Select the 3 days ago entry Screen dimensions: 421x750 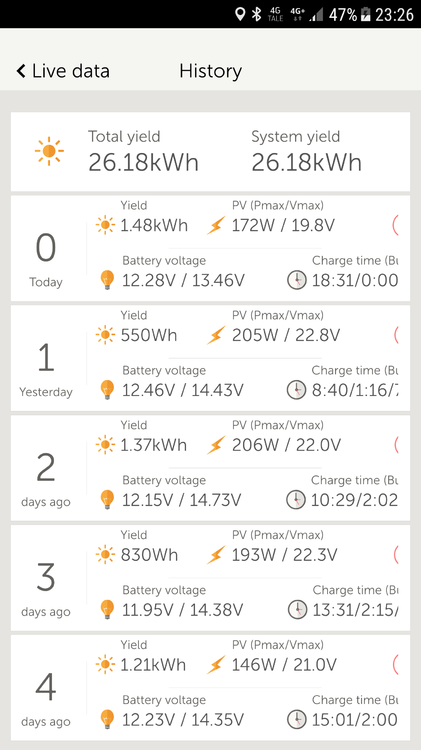coord(210,578)
